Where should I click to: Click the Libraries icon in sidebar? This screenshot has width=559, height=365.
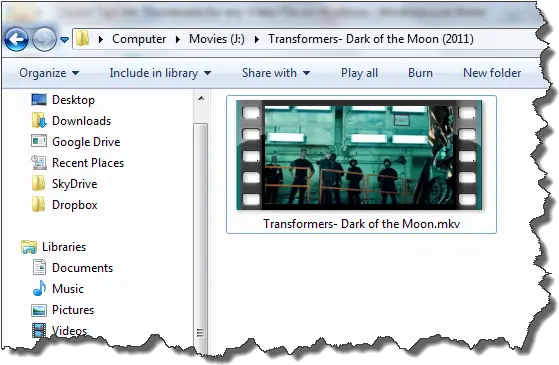point(29,247)
